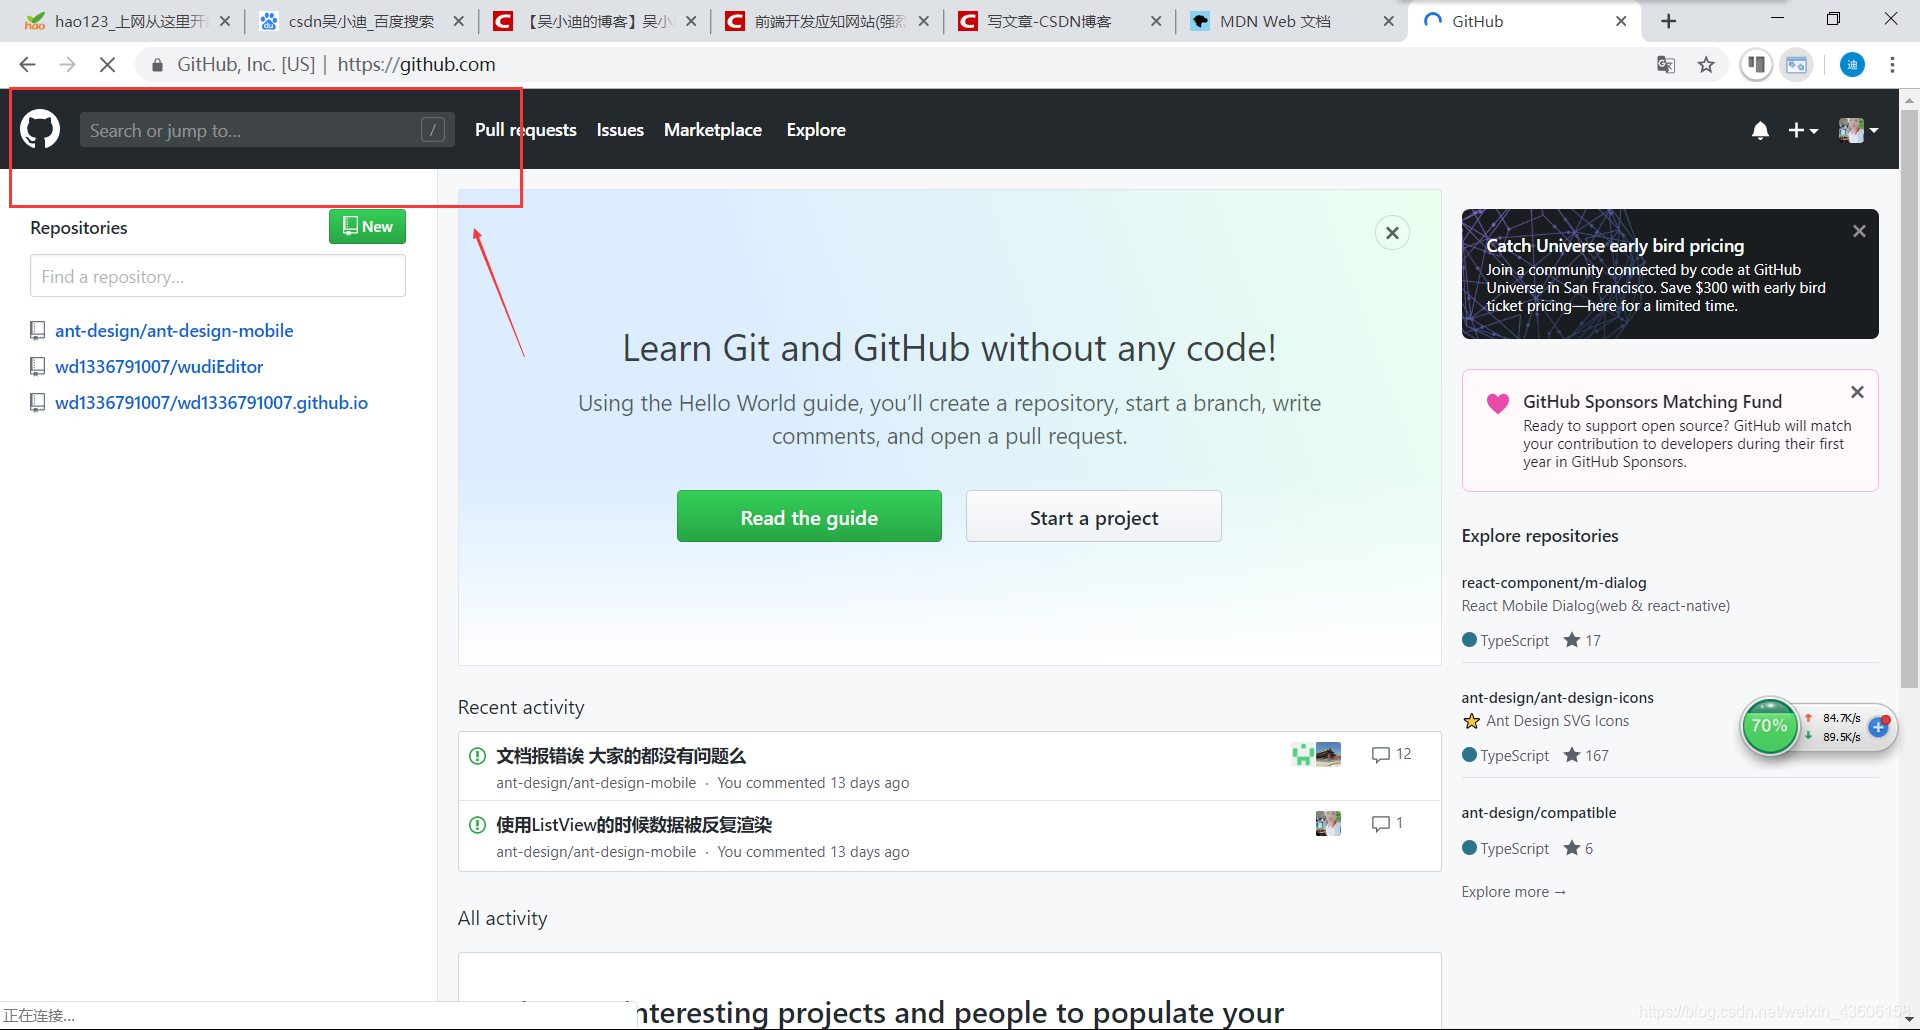Click the screenshot extension icon in toolbar
1920x1030 pixels.
coord(1797,65)
